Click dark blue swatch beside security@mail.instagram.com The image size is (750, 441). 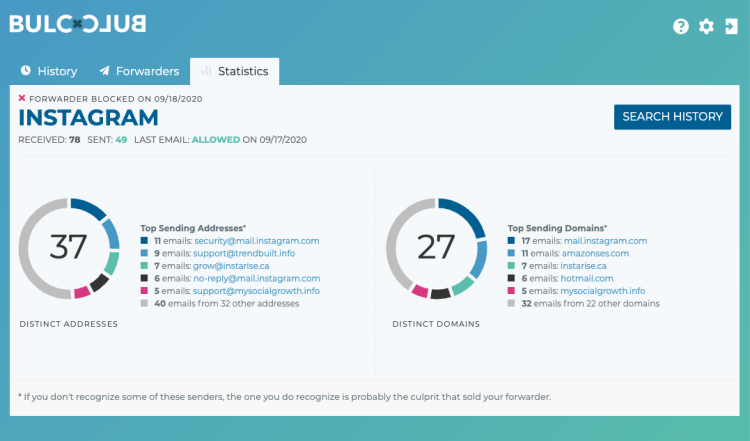pos(144,241)
